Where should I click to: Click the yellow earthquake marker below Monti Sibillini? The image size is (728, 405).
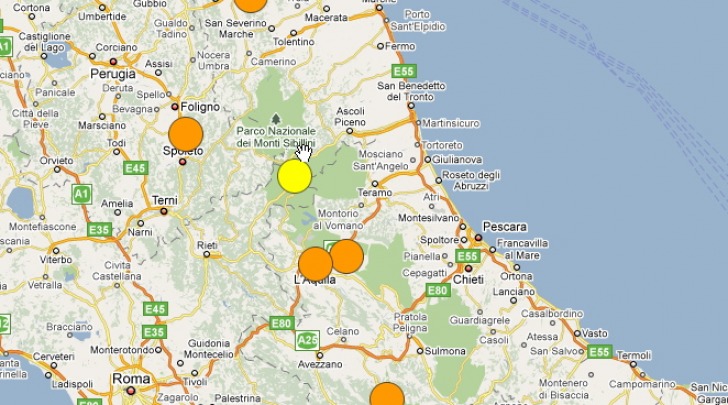(x=294, y=176)
